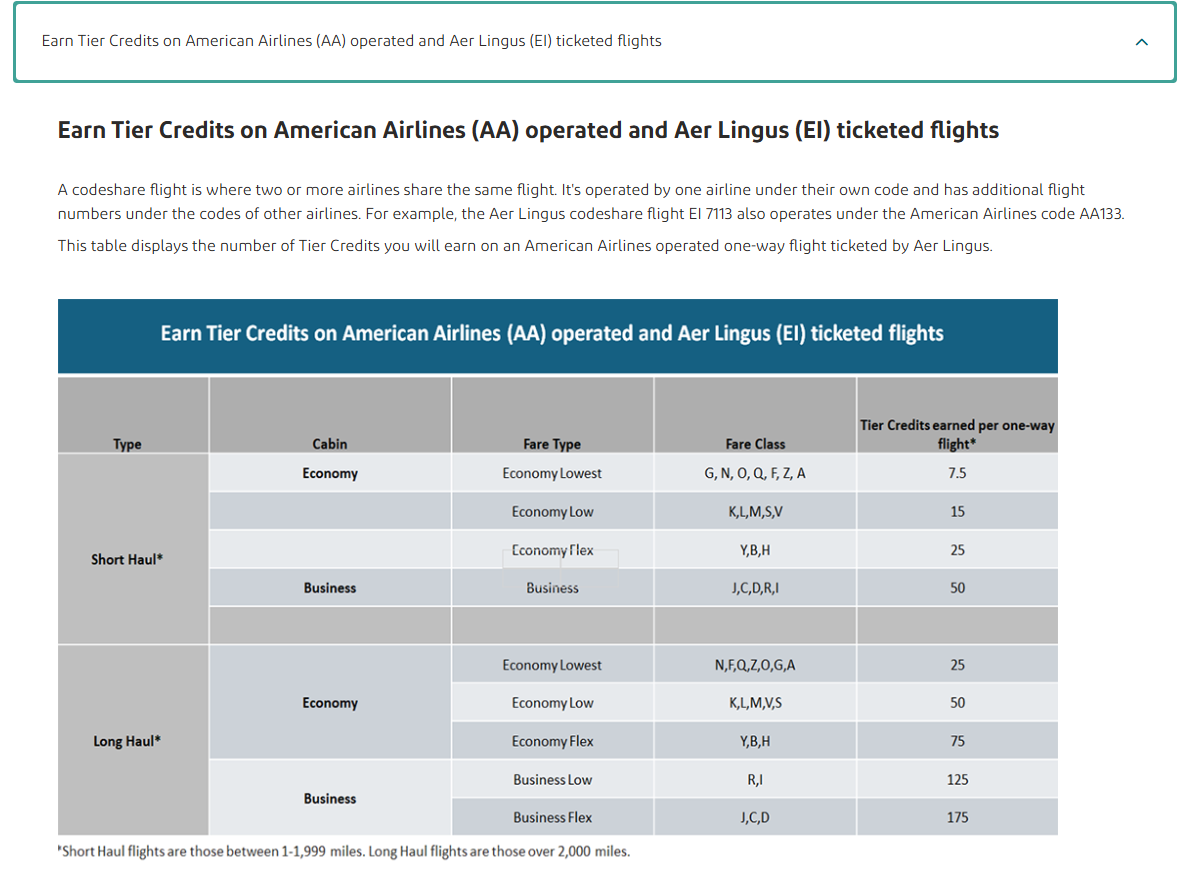
Task: Select the accordion header about AA operated flights
Action: pos(350,41)
